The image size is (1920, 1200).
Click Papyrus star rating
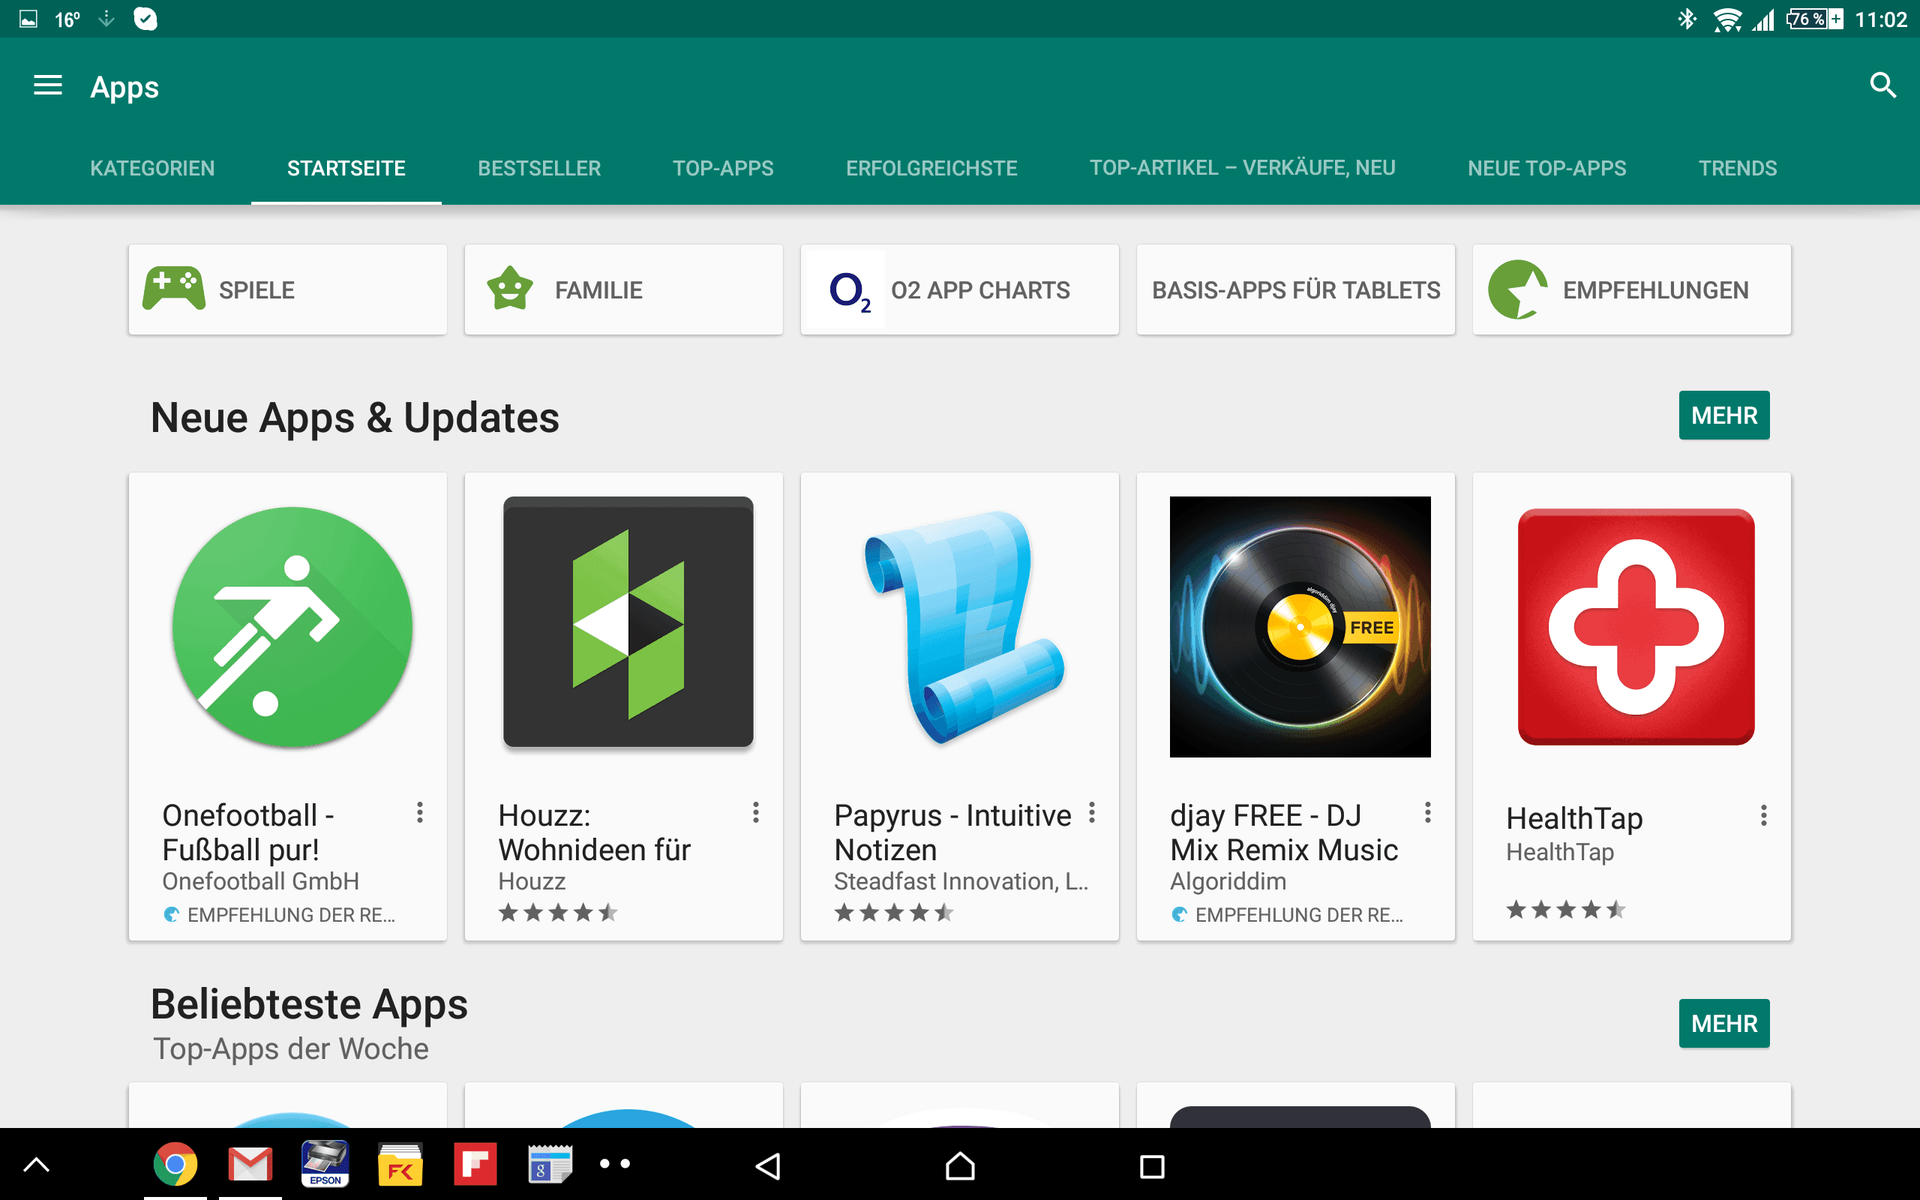coord(894,912)
